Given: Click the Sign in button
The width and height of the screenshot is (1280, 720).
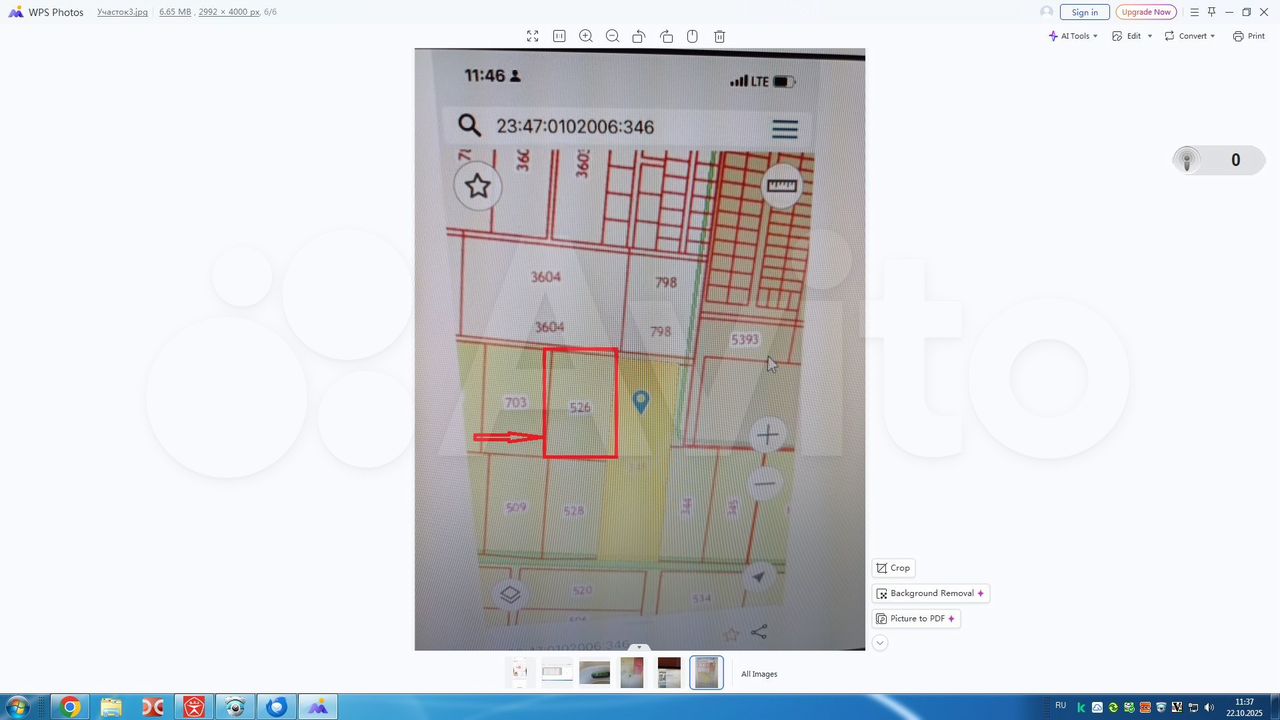Looking at the screenshot, I should pos(1084,12).
